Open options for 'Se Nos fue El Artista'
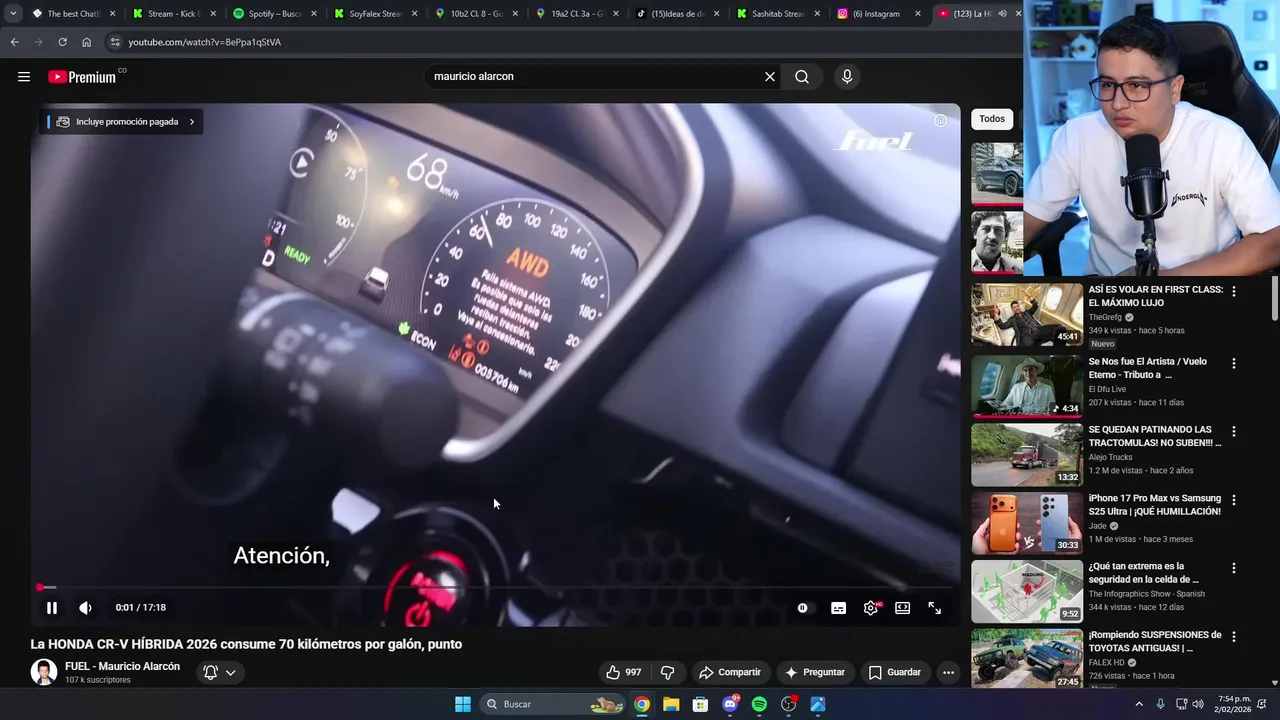This screenshot has height=720, width=1280. coord(1234,363)
